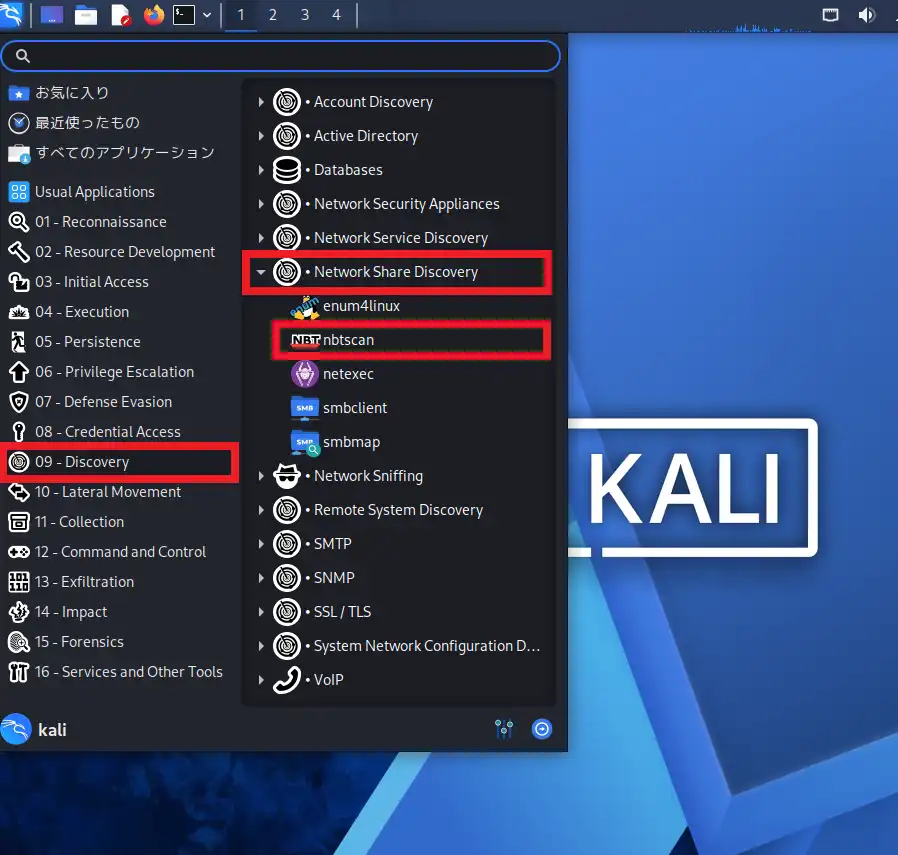This screenshot has width=898, height=855.
Task: Open the terminal emulator panel icon
Action: [184, 15]
